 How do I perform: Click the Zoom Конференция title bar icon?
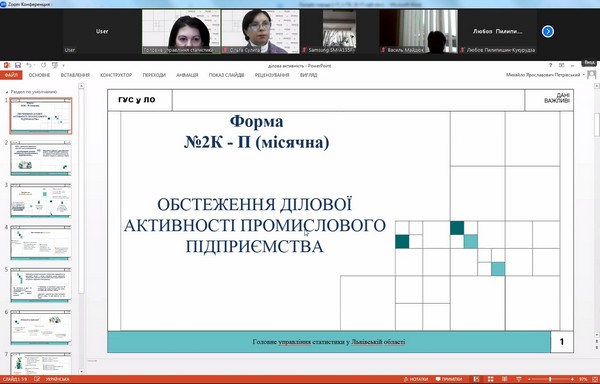click(x=3, y=4)
